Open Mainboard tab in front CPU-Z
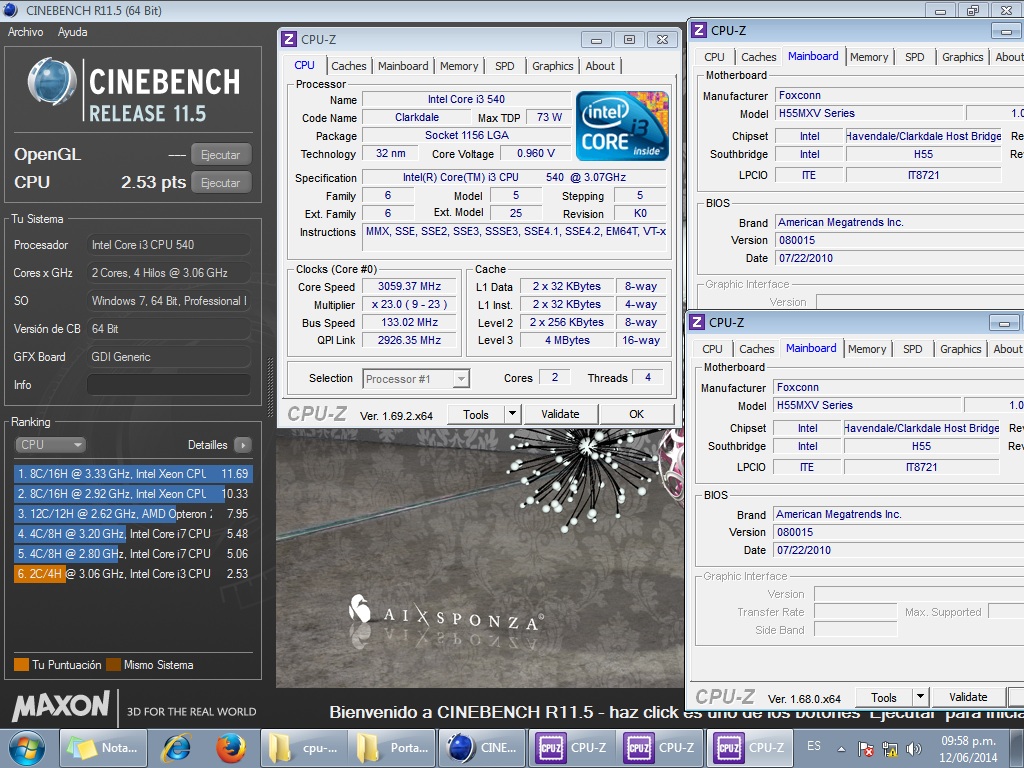The height and width of the screenshot is (768, 1024). click(403, 66)
